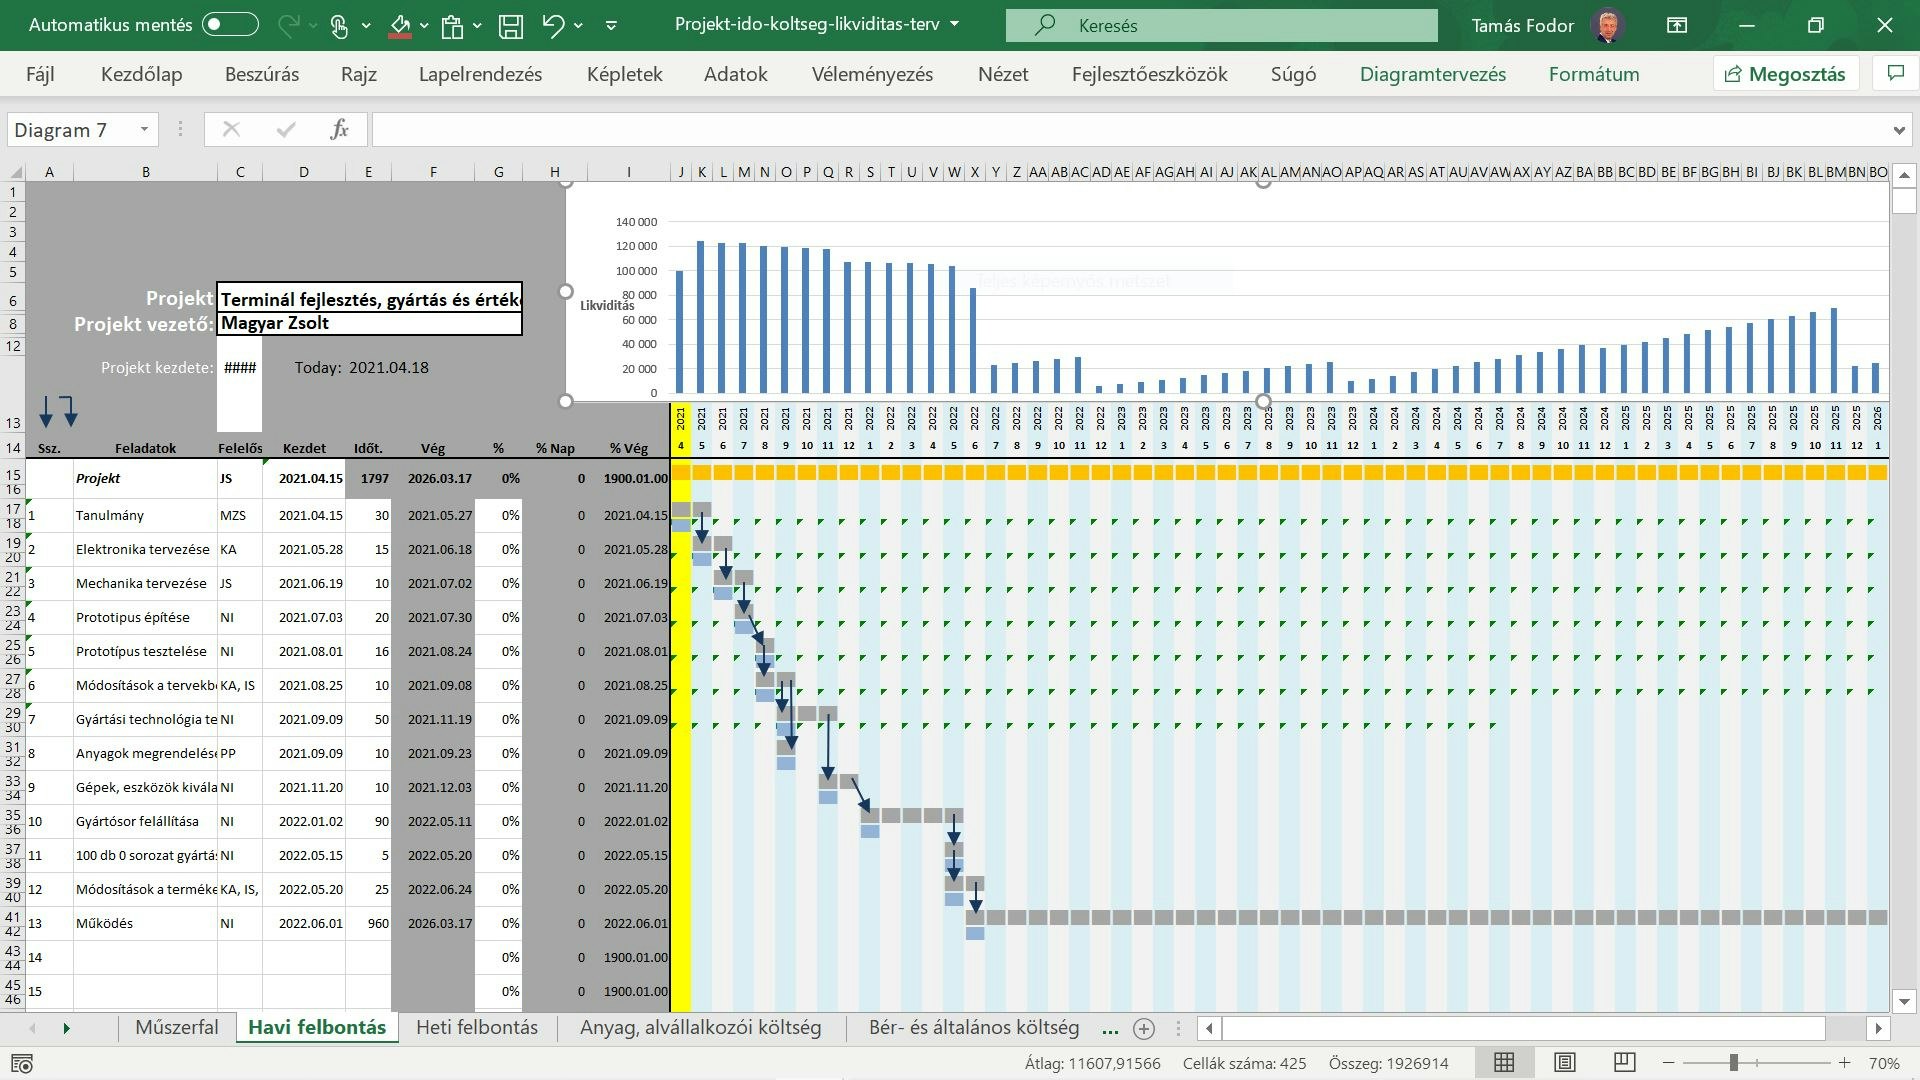Click the zoom slider handle
The width and height of the screenshot is (1920, 1080).
[1734, 1063]
